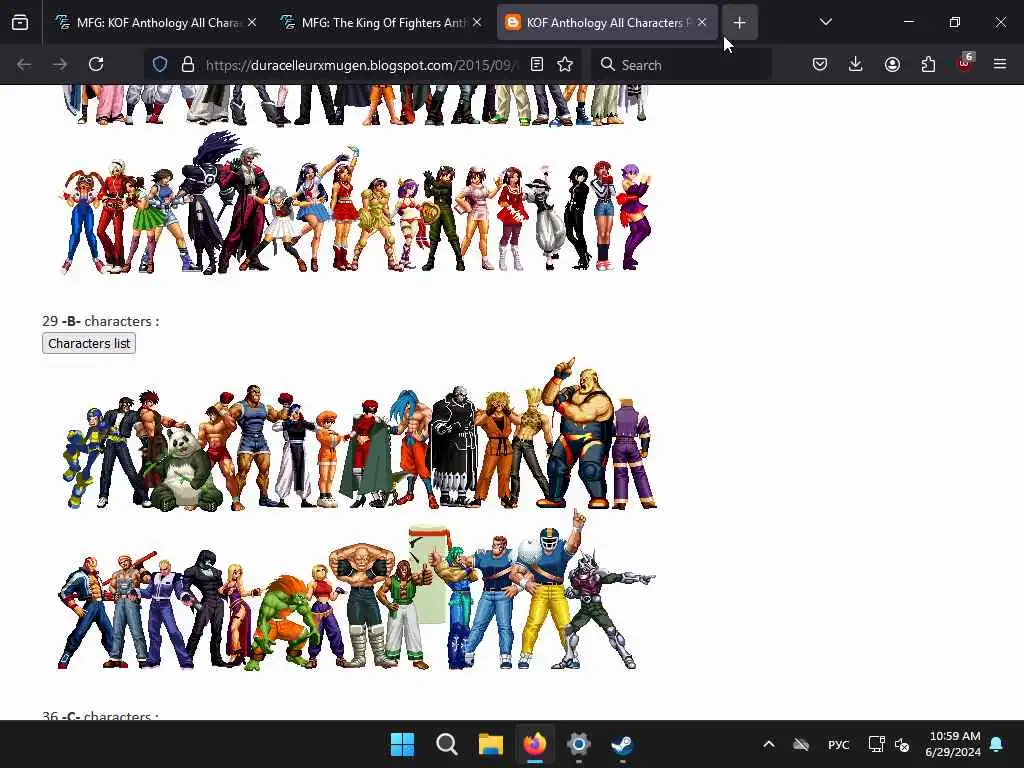Open the notification bell
Viewport: 1024px width, 768px height.
coord(997,744)
